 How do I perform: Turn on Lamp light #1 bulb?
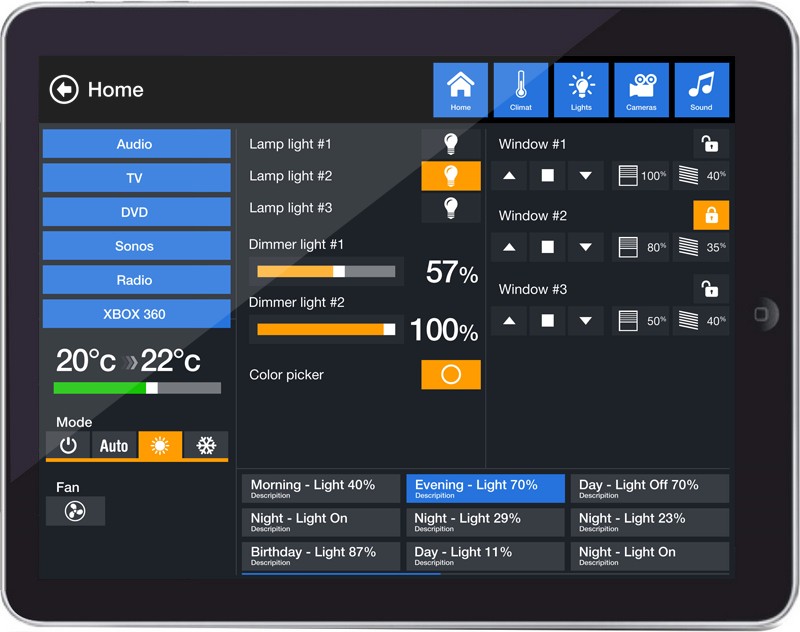tap(450, 143)
